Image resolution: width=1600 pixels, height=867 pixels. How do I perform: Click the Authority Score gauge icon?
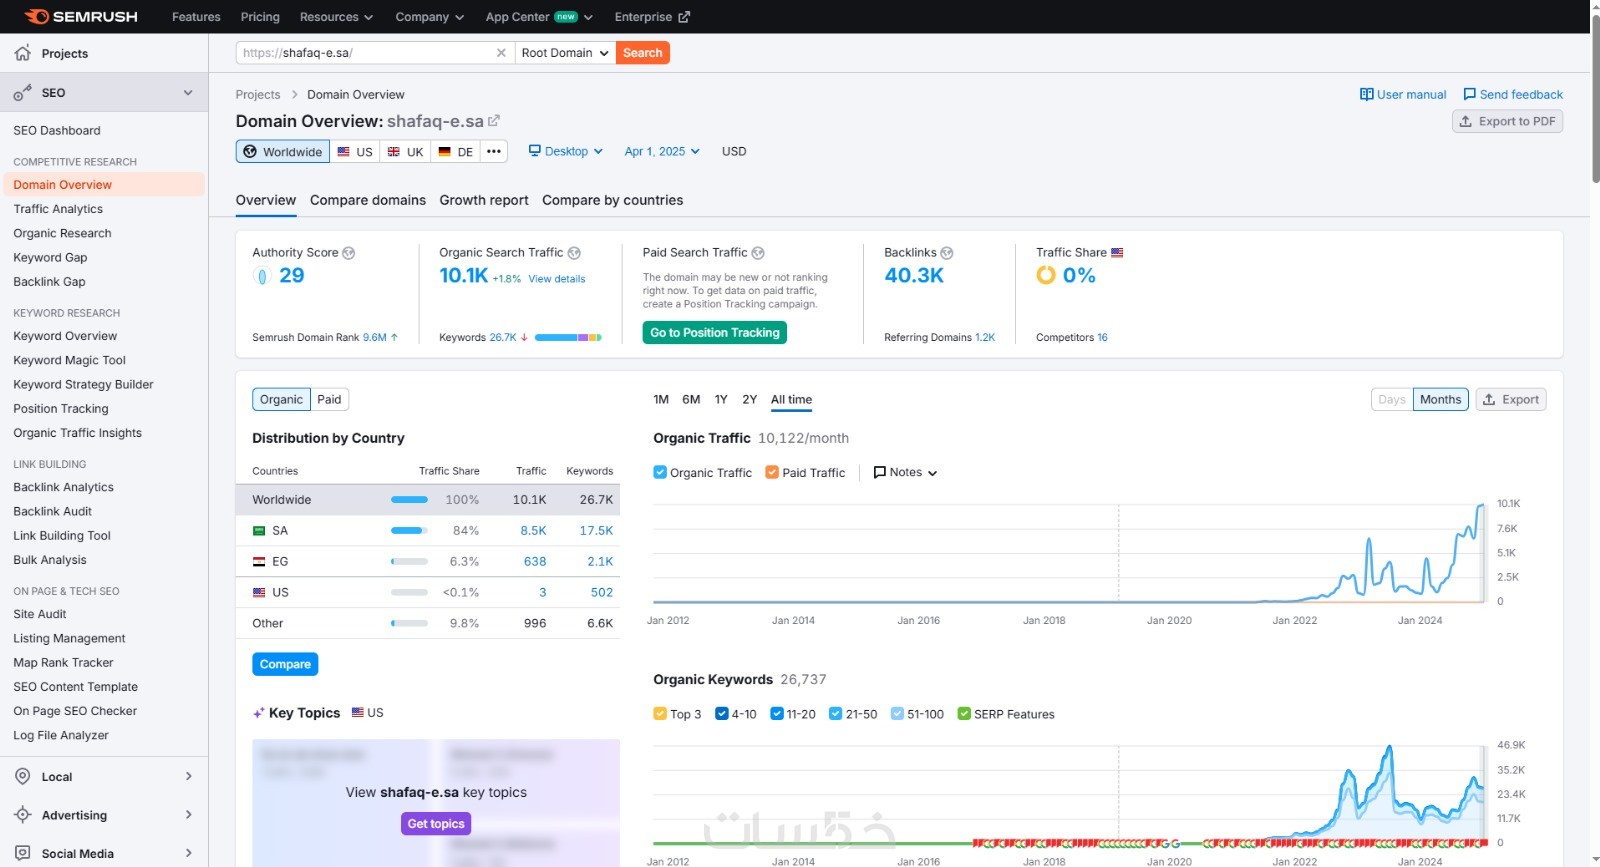[262, 276]
